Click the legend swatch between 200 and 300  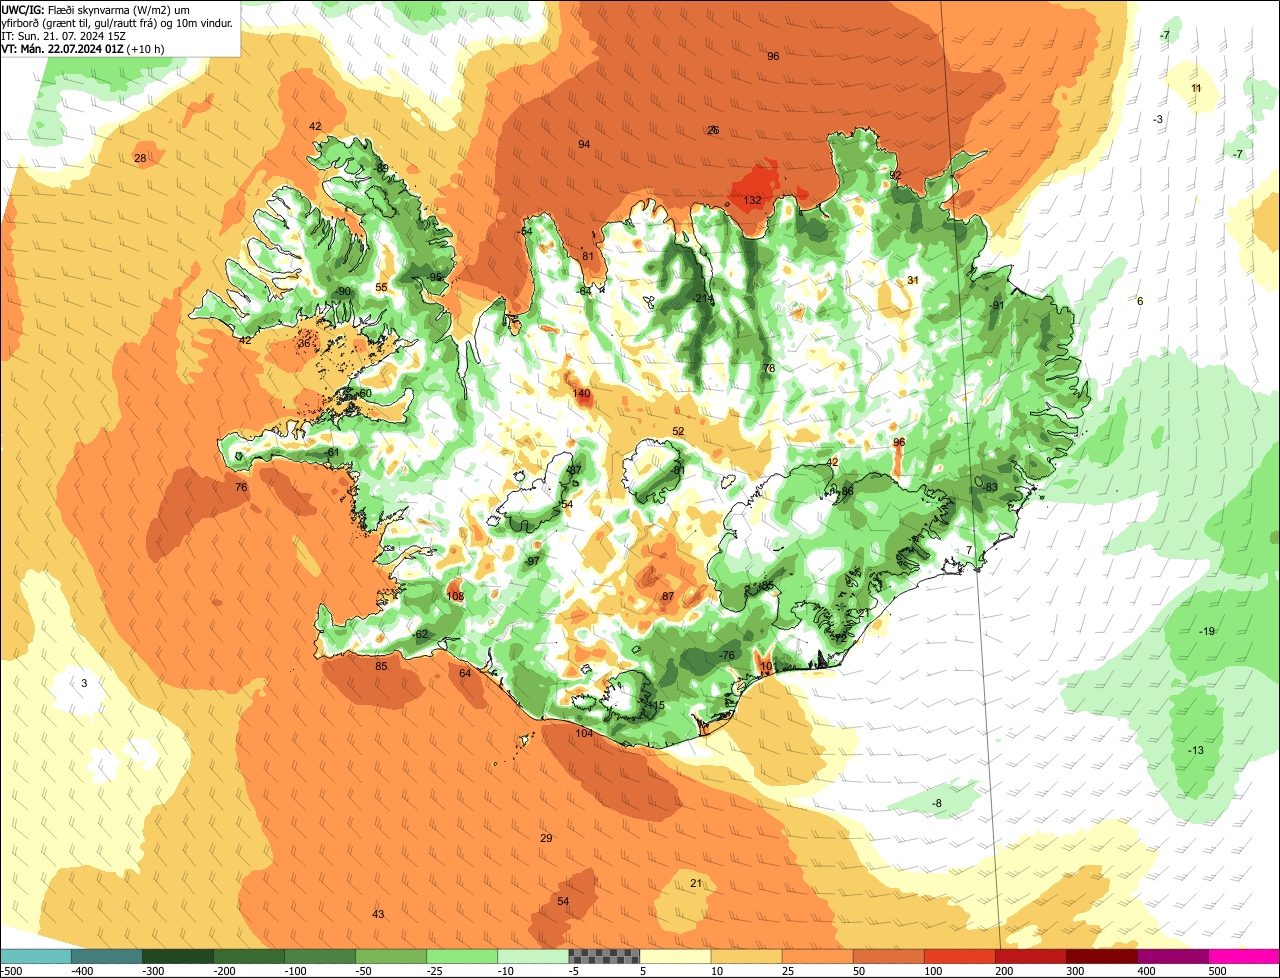coord(1030,955)
